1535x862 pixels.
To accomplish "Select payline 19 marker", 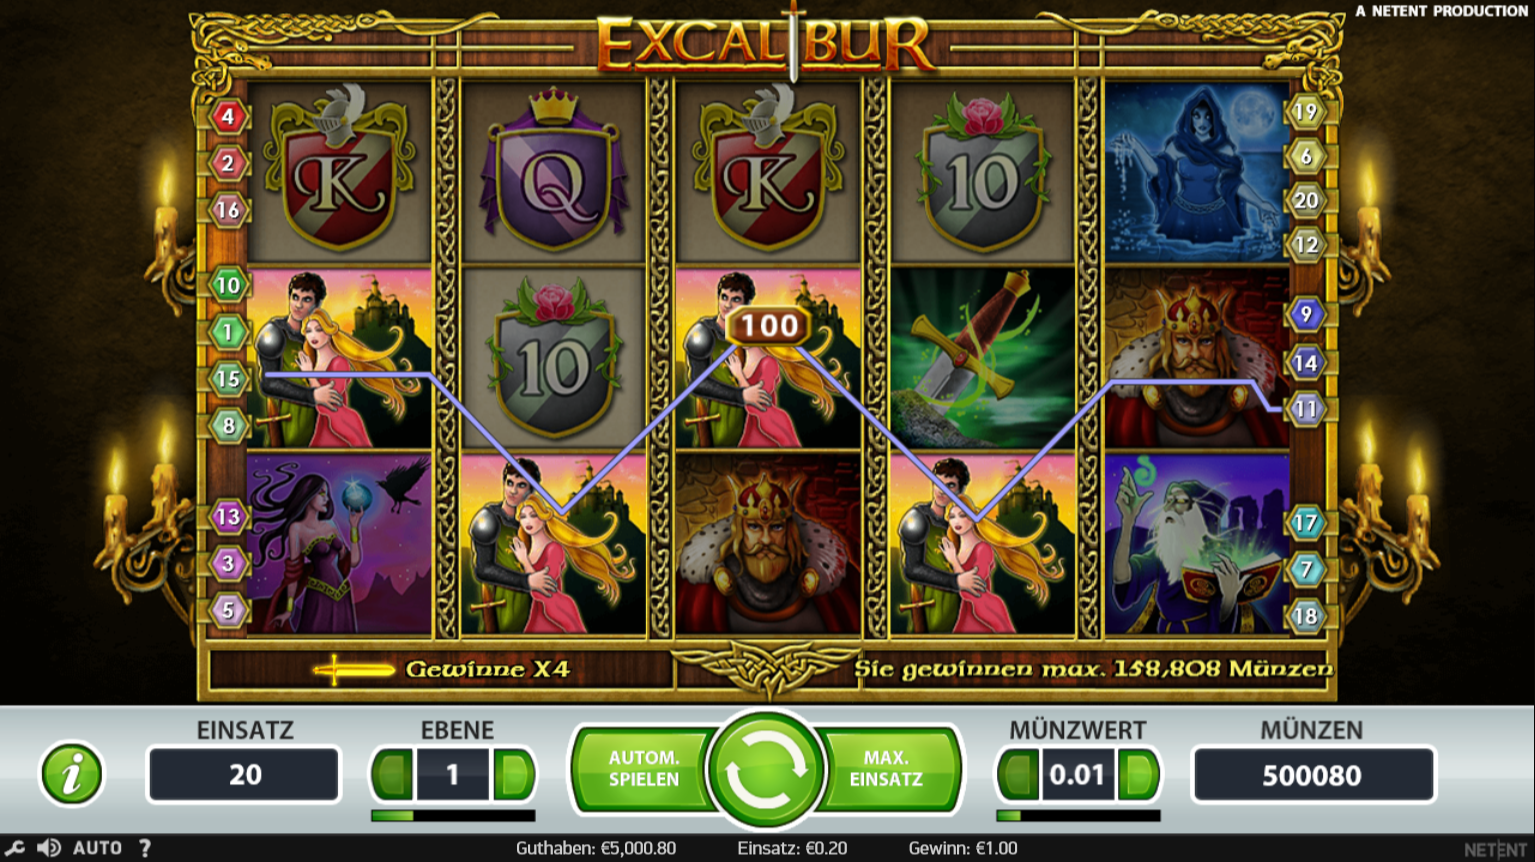I will 1305,111.
